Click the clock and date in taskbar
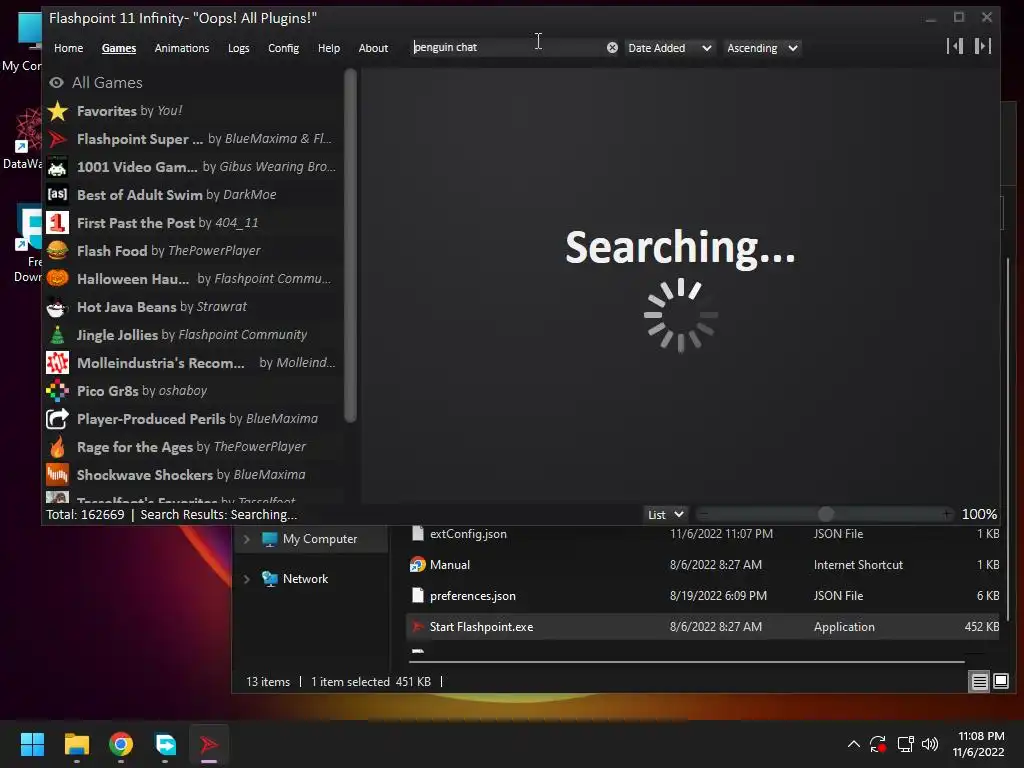 978,744
